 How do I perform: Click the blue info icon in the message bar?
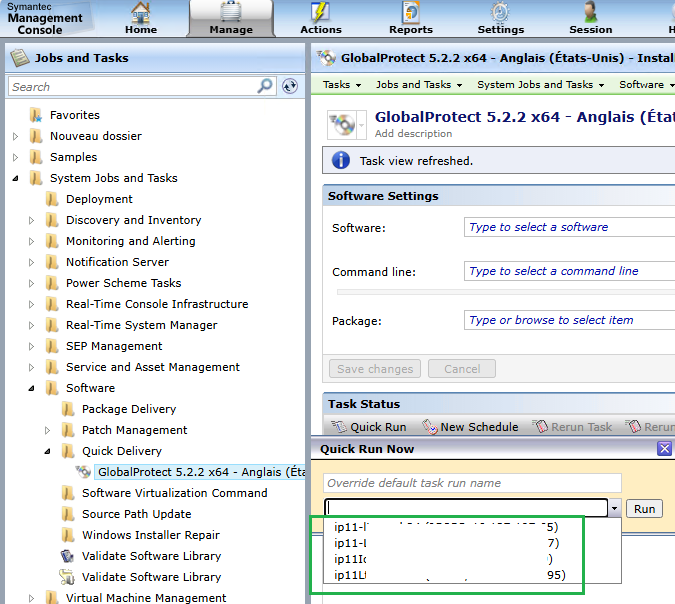pos(341,161)
